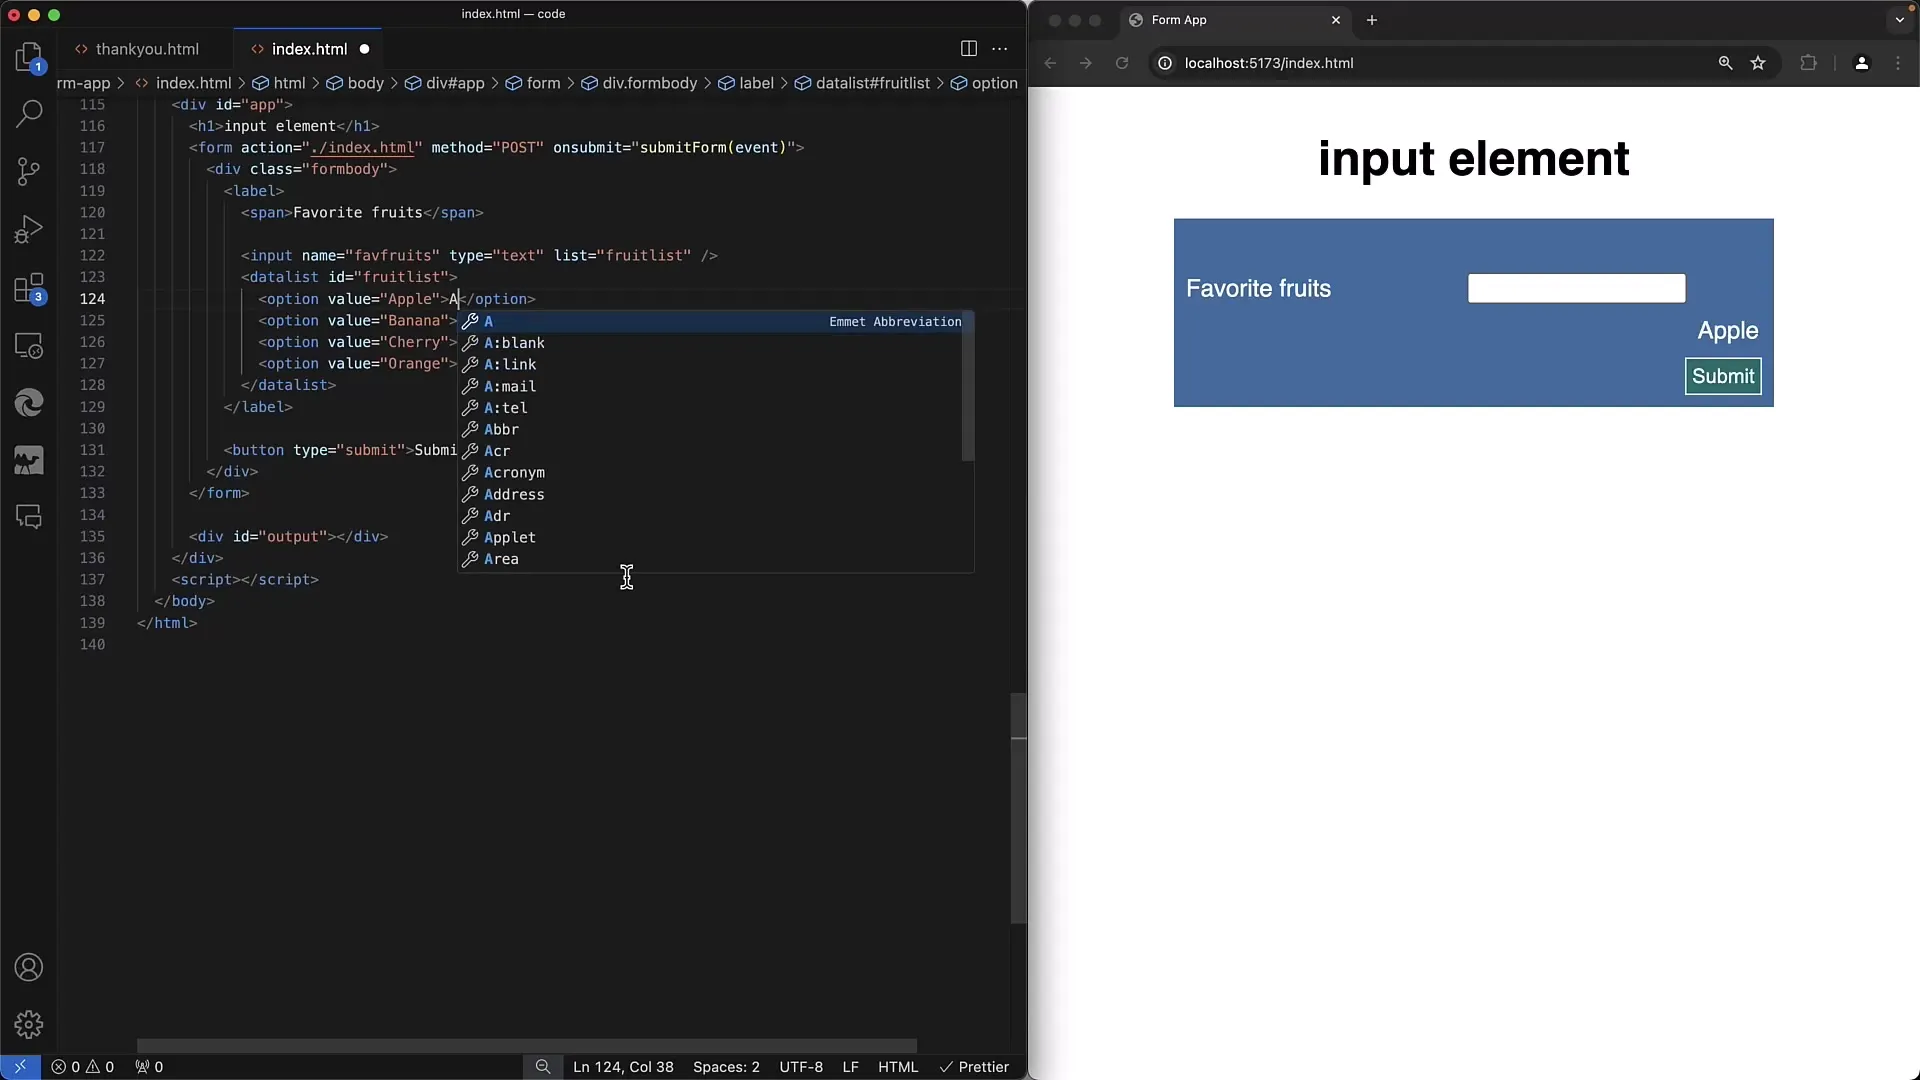Open Chrome extensions puzzle icon
Screen dimensions: 1920x1080
click(1808, 63)
